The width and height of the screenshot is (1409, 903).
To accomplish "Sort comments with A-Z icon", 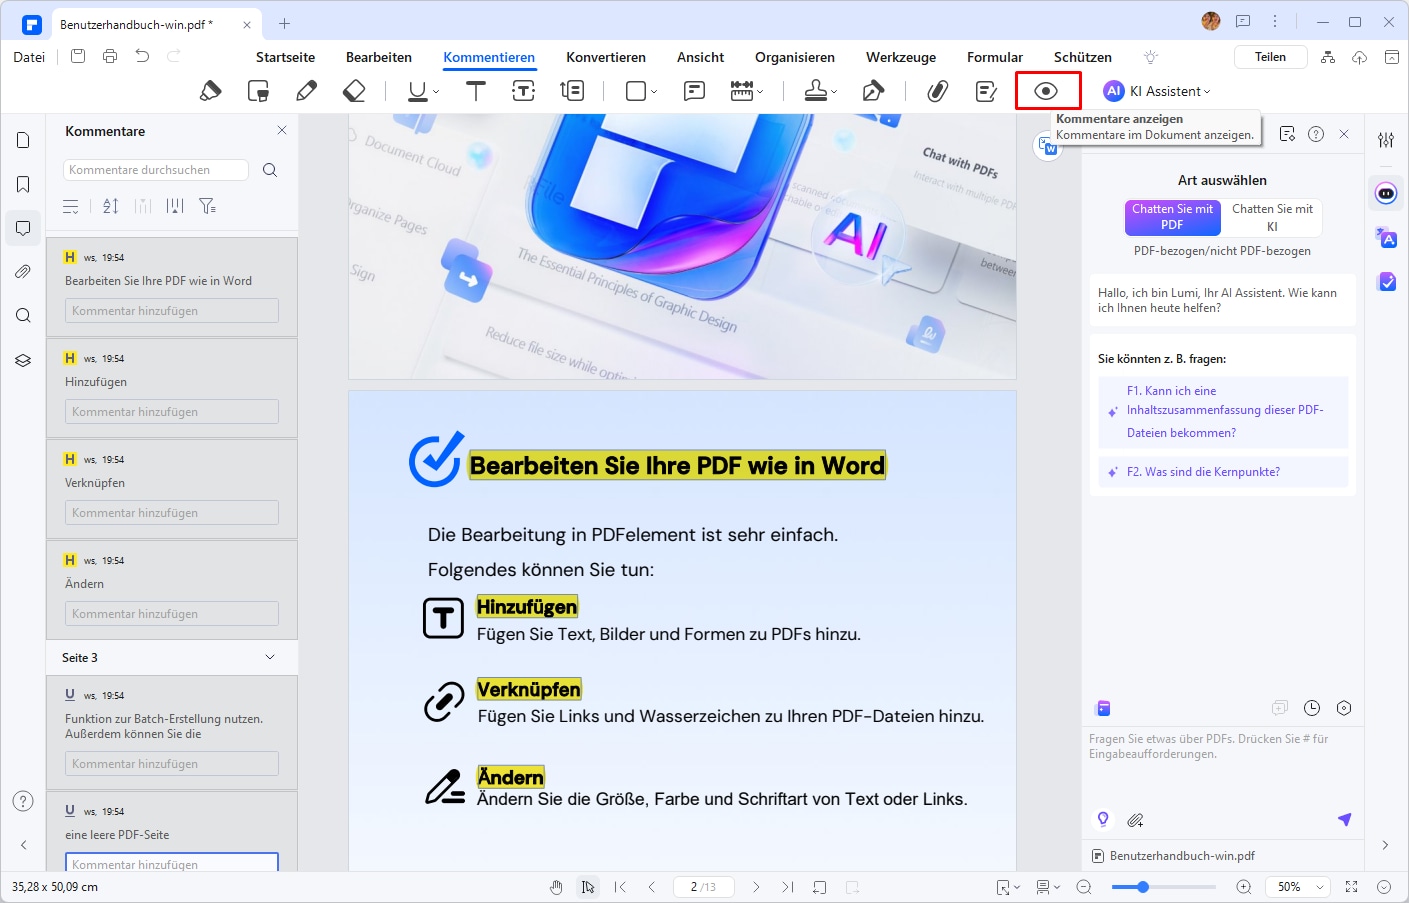I will pyautogui.click(x=111, y=206).
